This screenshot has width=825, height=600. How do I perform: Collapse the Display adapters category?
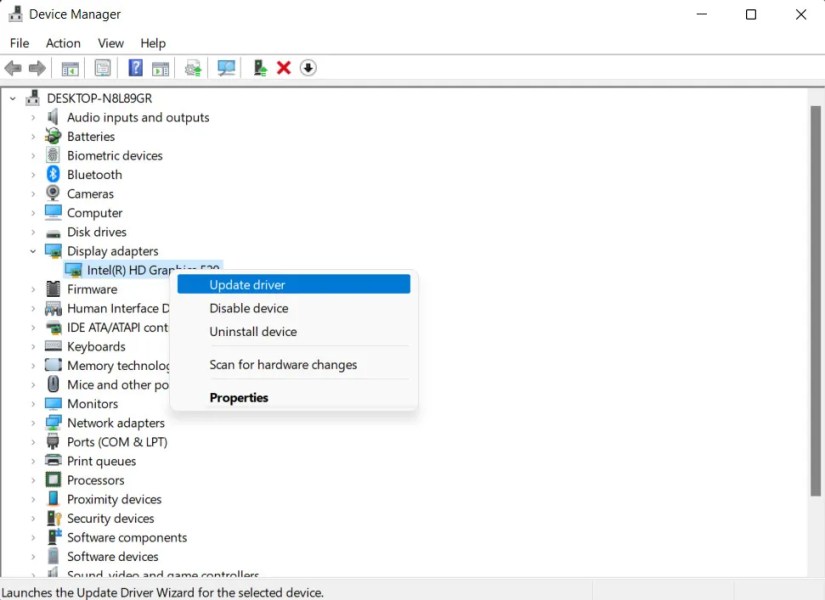(x=33, y=251)
